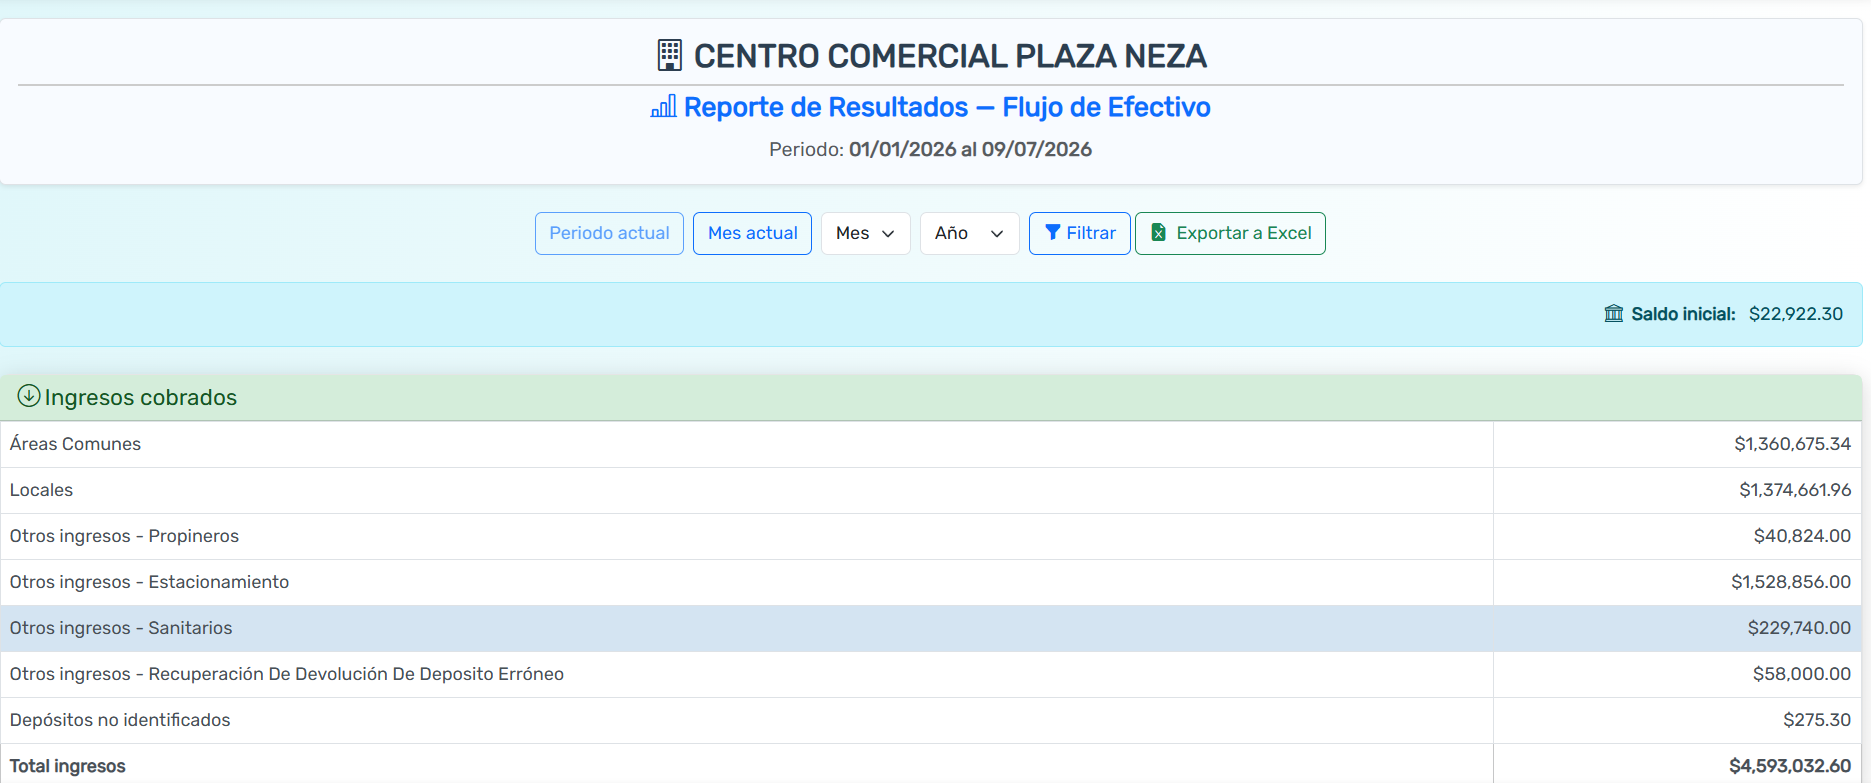Open the Mes dropdown
Image resolution: width=1871 pixels, height=783 pixels.
(865, 233)
